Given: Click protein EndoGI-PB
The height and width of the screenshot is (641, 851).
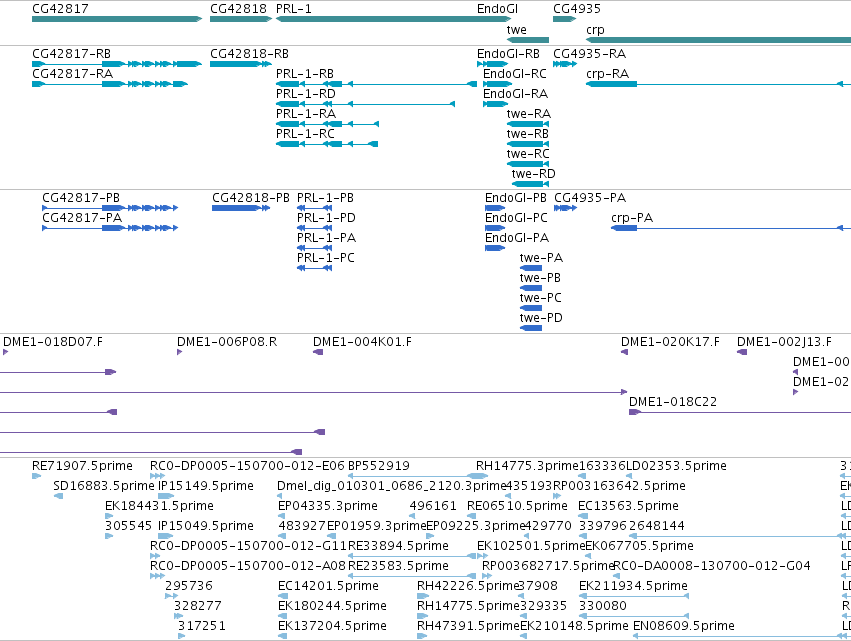Looking at the screenshot, I should (495, 208).
